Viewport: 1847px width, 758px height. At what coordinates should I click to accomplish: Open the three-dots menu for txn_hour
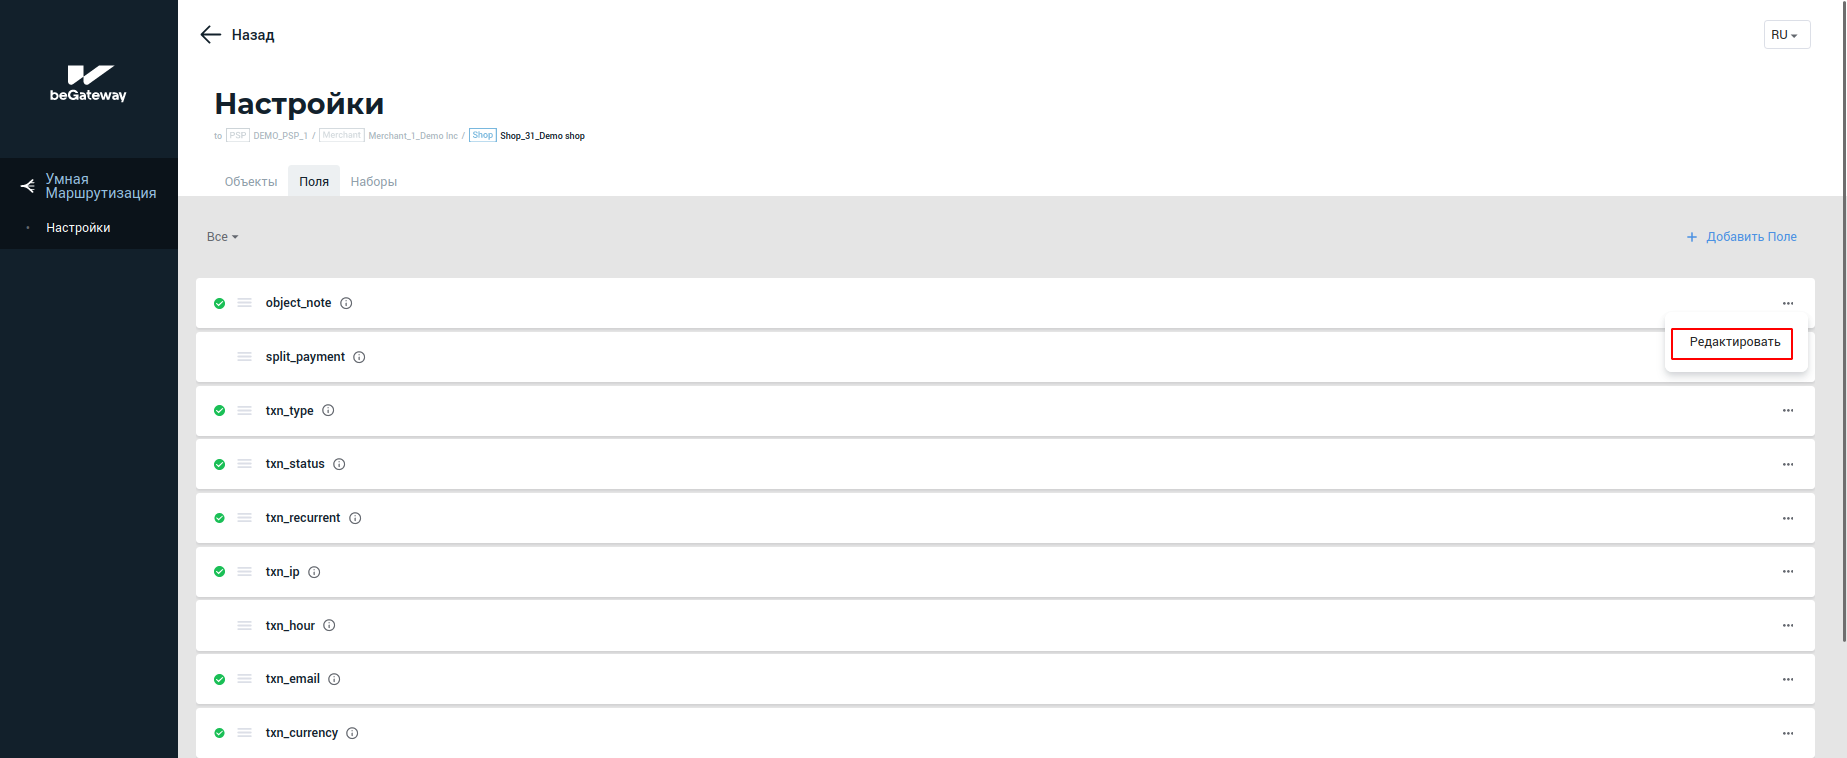click(x=1787, y=626)
